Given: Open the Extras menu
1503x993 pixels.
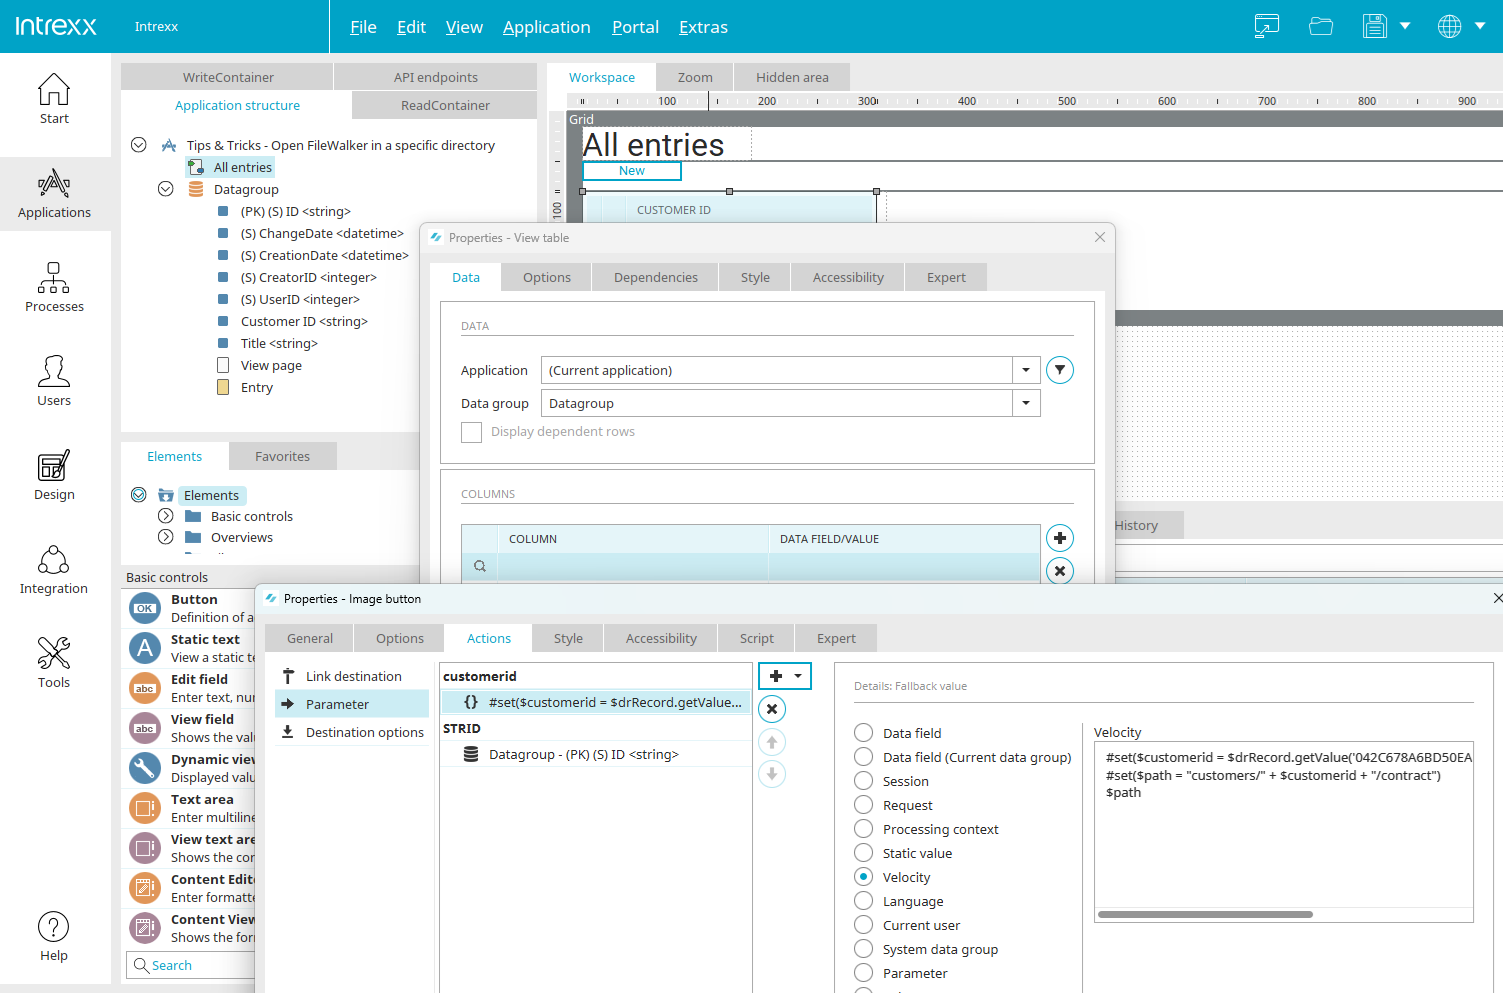Looking at the screenshot, I should (703, 27).
